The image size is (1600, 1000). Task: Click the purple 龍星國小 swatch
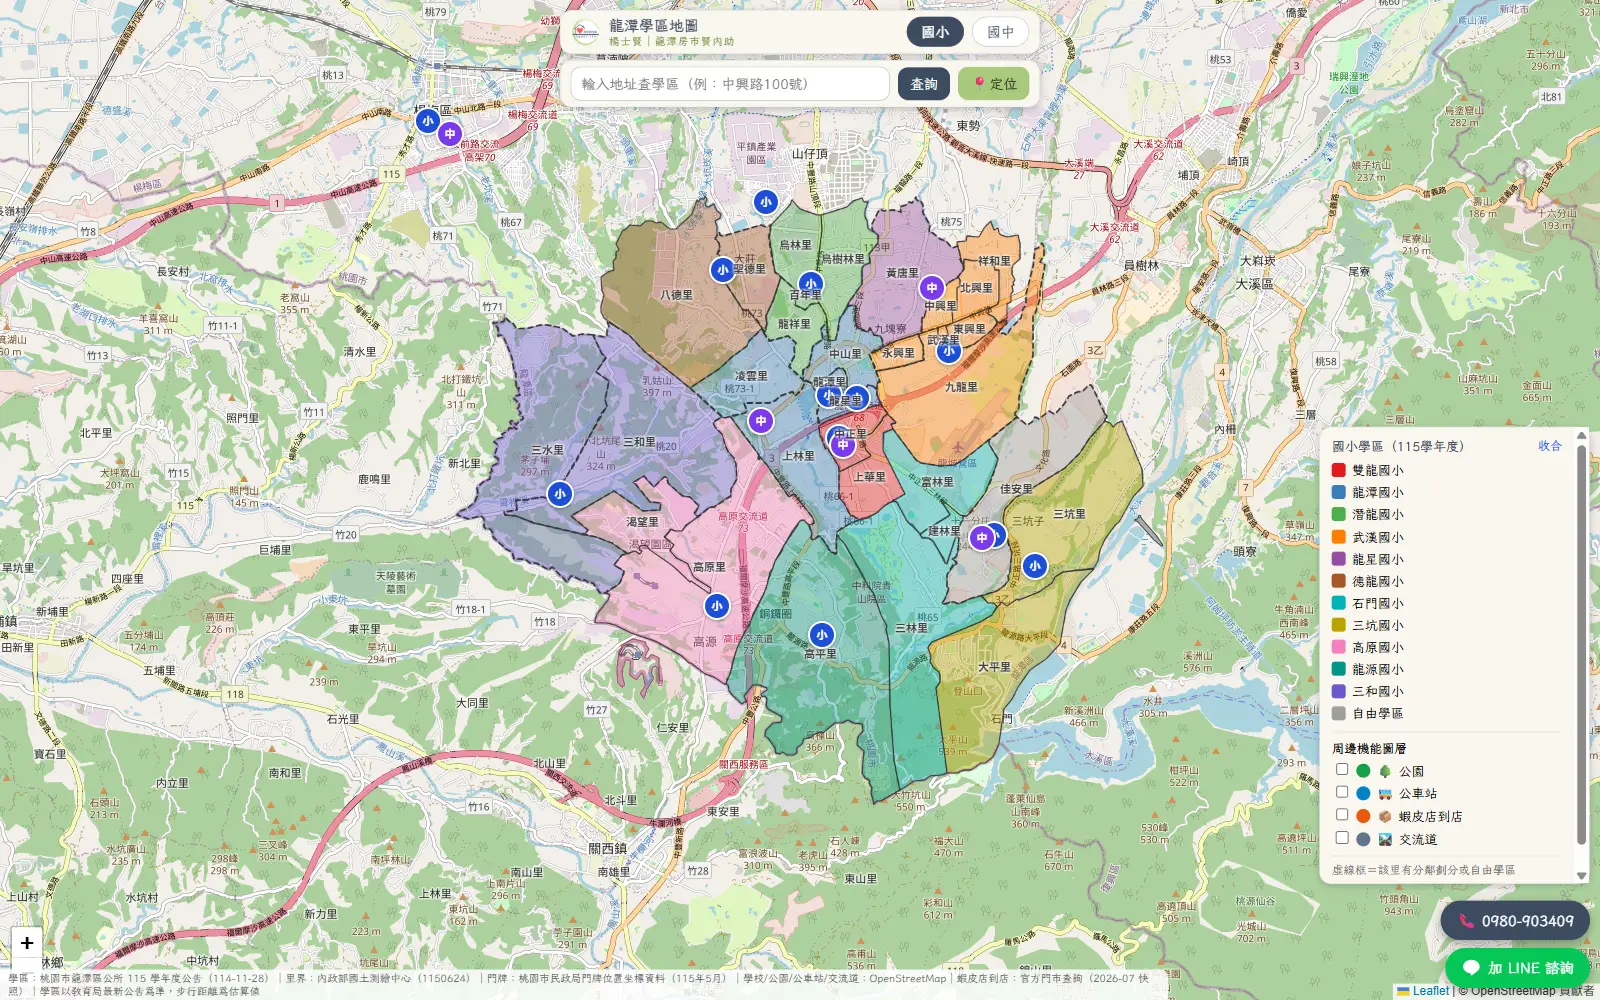coord(1339,559)
